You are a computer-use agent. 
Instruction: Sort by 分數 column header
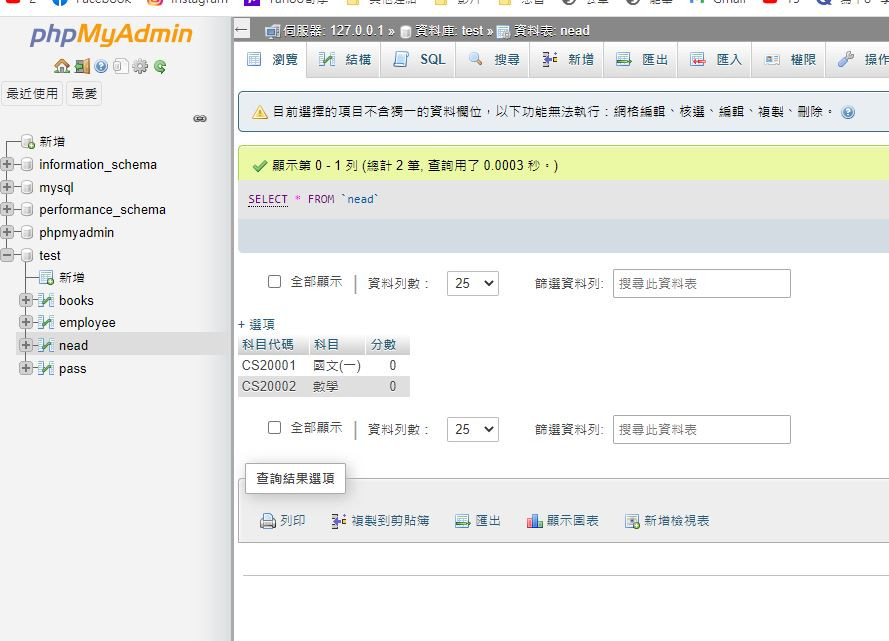[x=383, y=345]
